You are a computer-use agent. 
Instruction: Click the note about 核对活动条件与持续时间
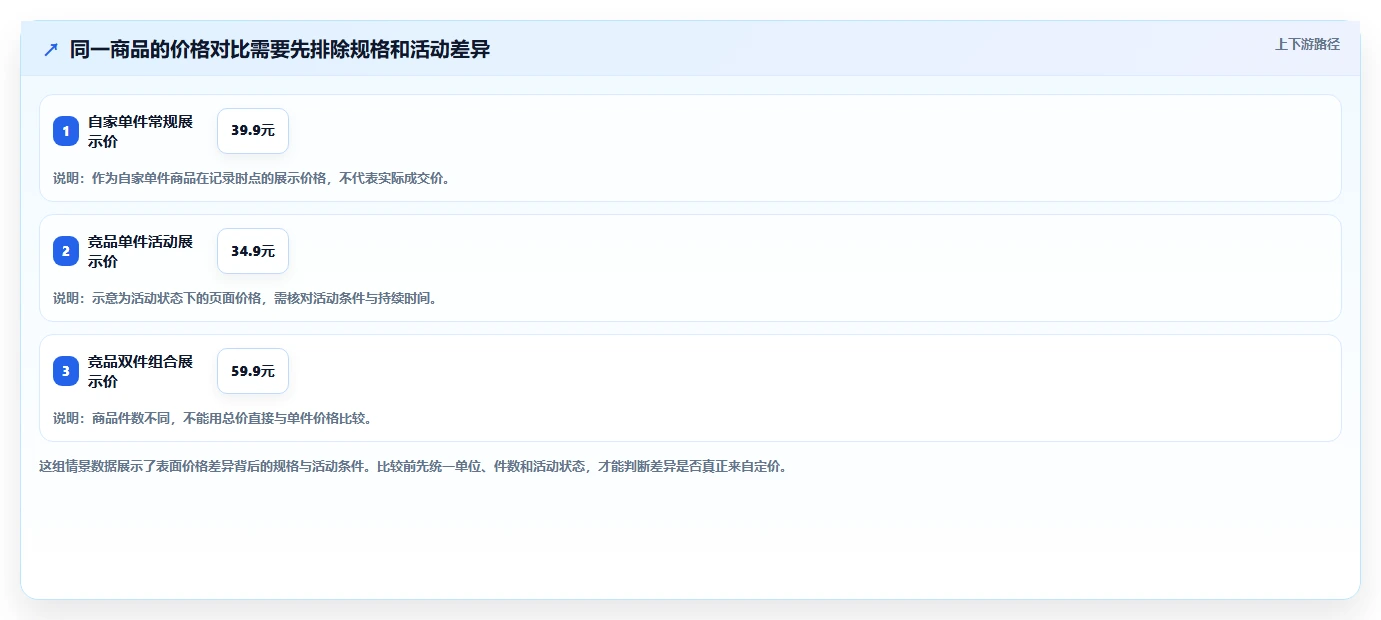pos(246,298)
